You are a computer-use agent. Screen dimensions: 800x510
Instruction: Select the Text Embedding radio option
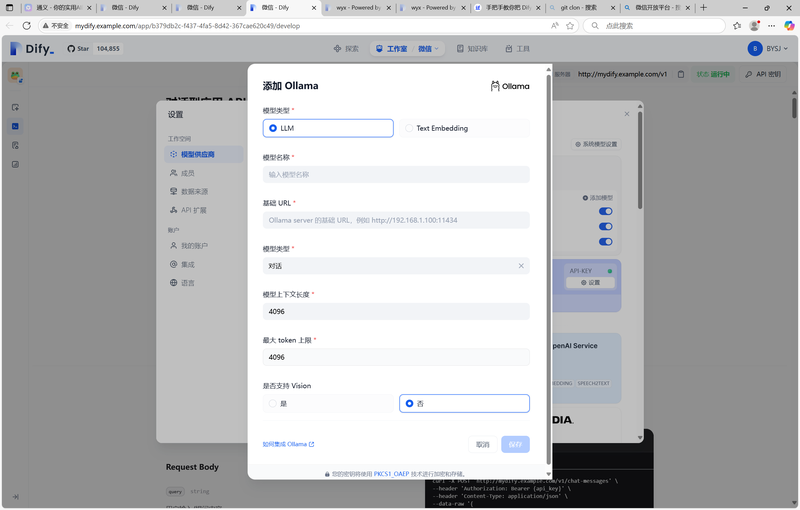pyautogui.click(x=464, y=128)
